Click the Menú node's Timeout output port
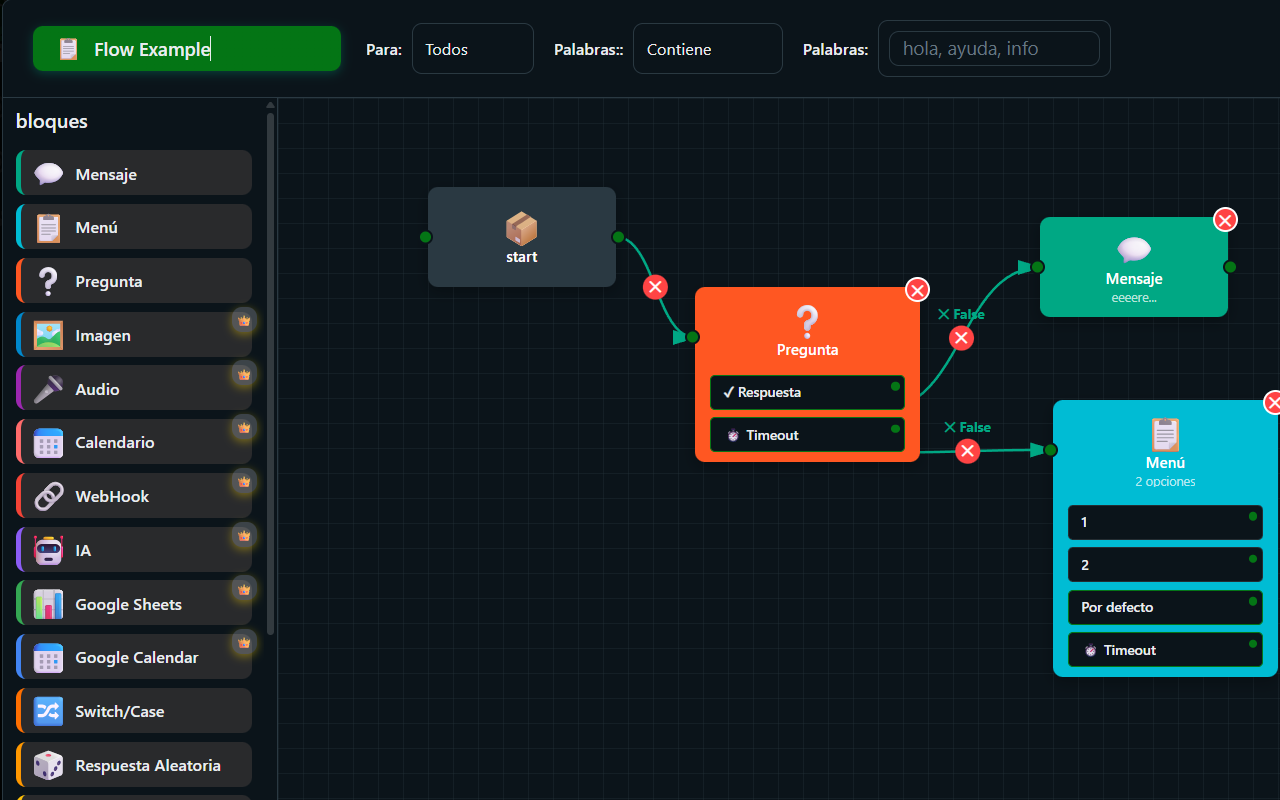This screenshot has height=800, width=1280. pos(1253,644)
